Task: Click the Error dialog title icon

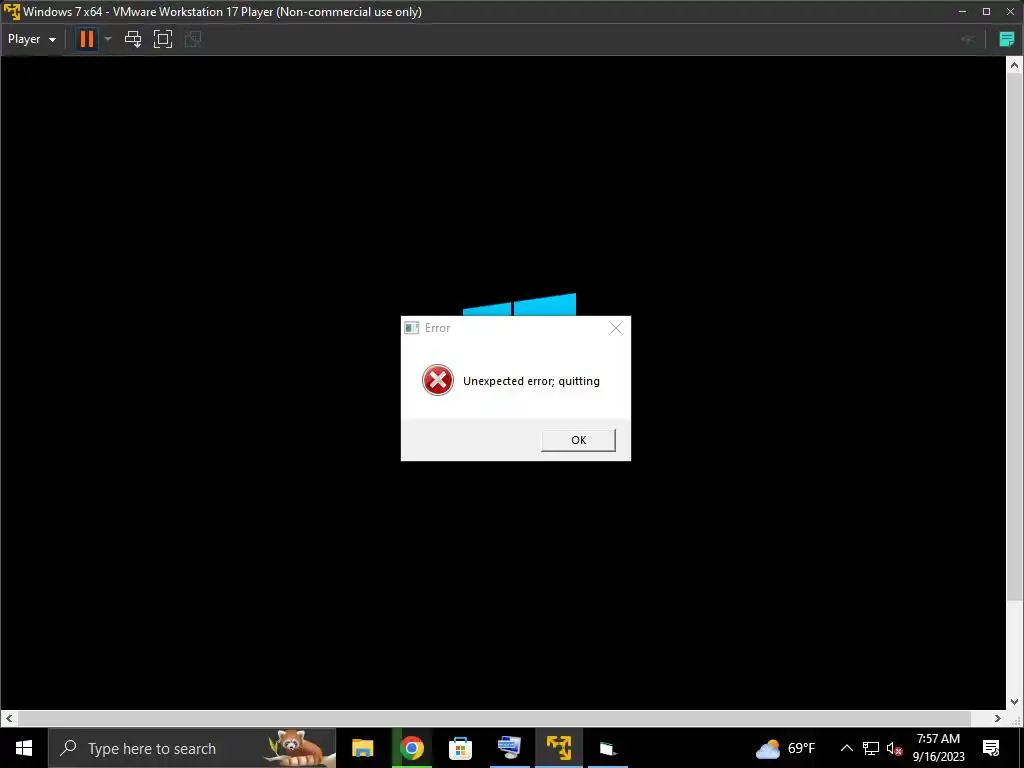Action: coord(411,328)
